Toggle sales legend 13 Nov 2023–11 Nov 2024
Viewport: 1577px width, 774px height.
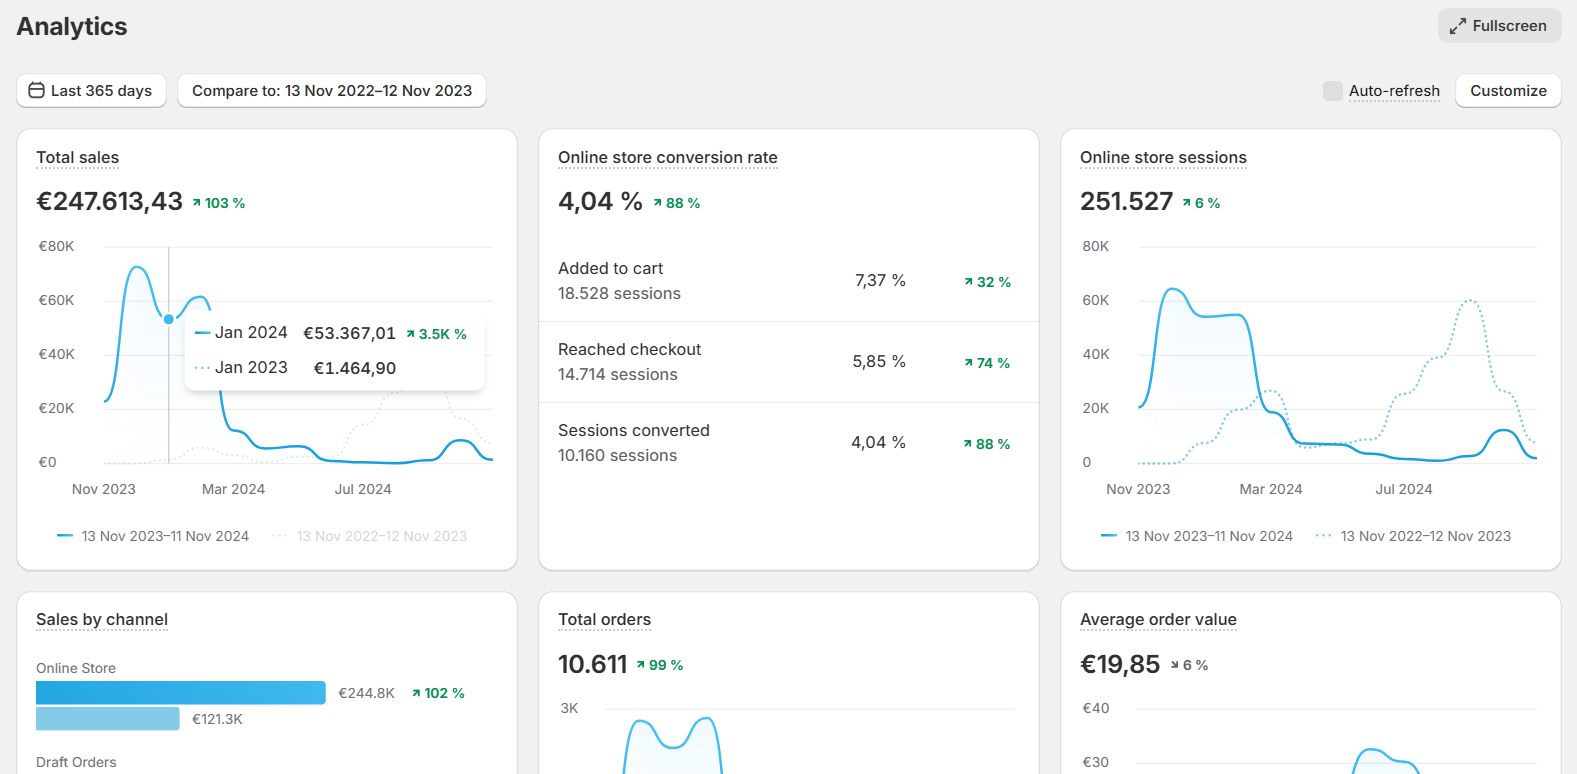[x=153, y=536]
